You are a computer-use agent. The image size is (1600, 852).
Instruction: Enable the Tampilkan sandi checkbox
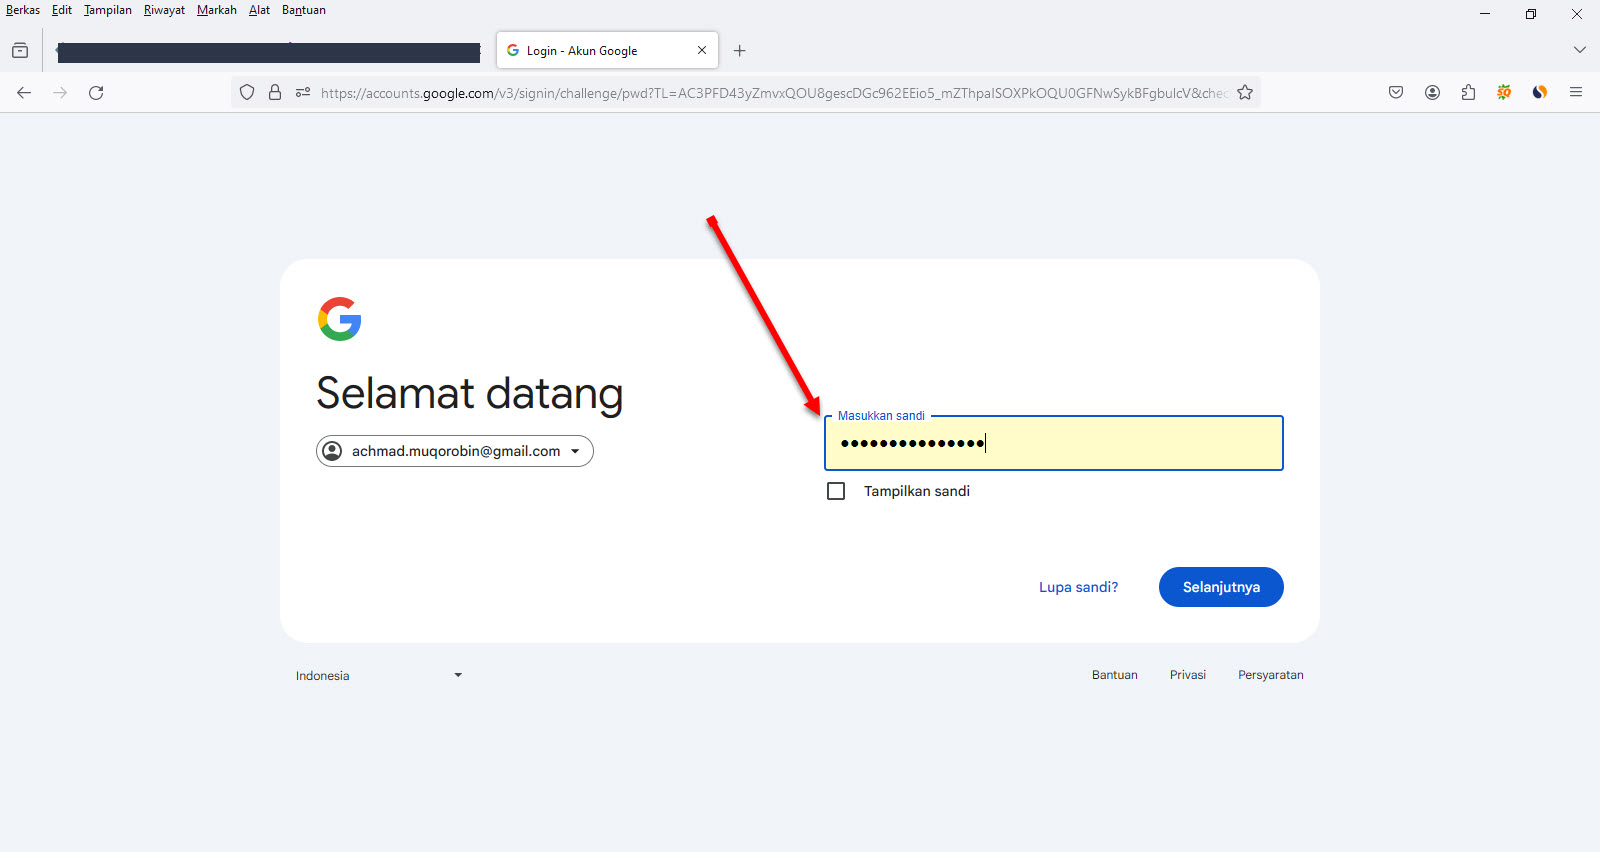836,491
